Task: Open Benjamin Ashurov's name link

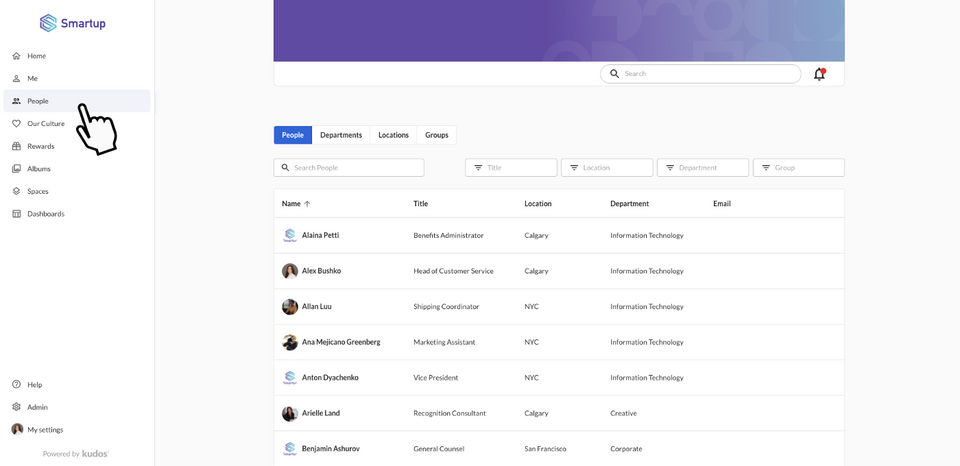Action: (x=331, y=449)
